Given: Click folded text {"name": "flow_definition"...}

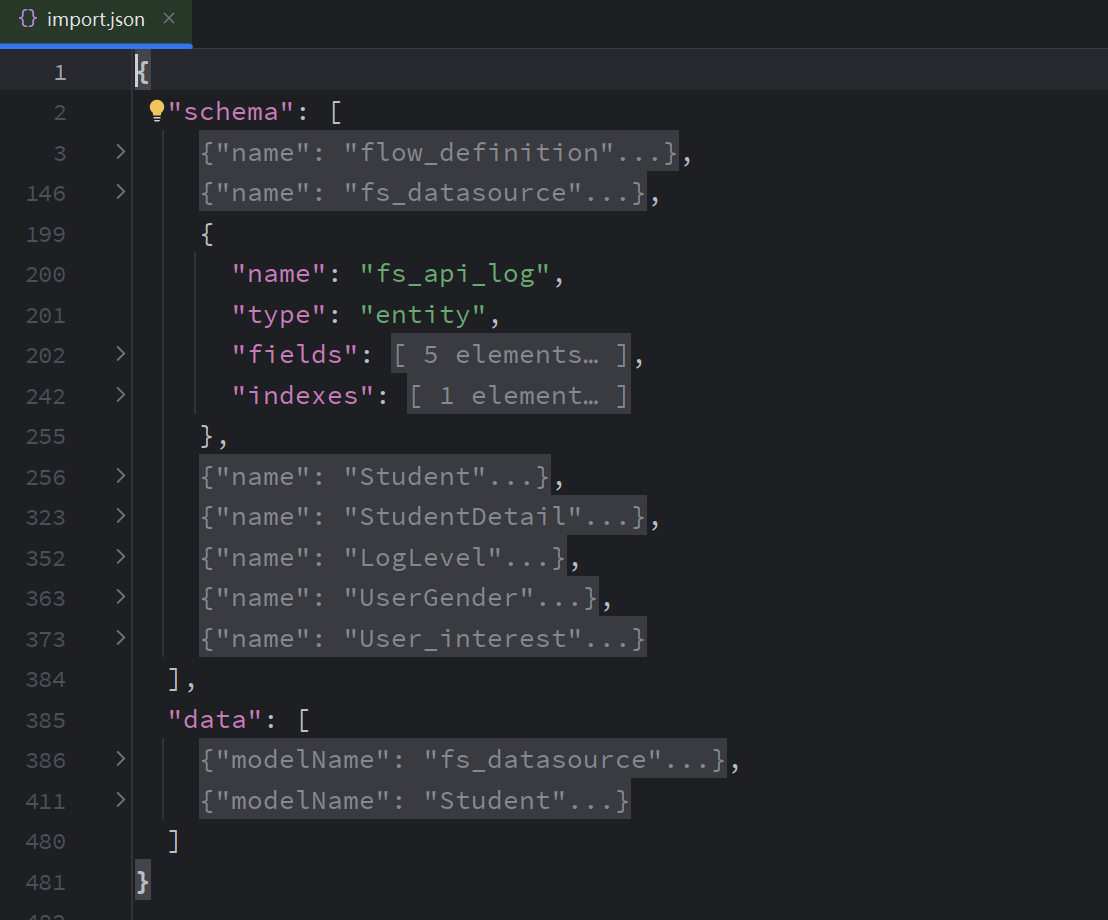Looking at the screenshot, I should 439,152.
